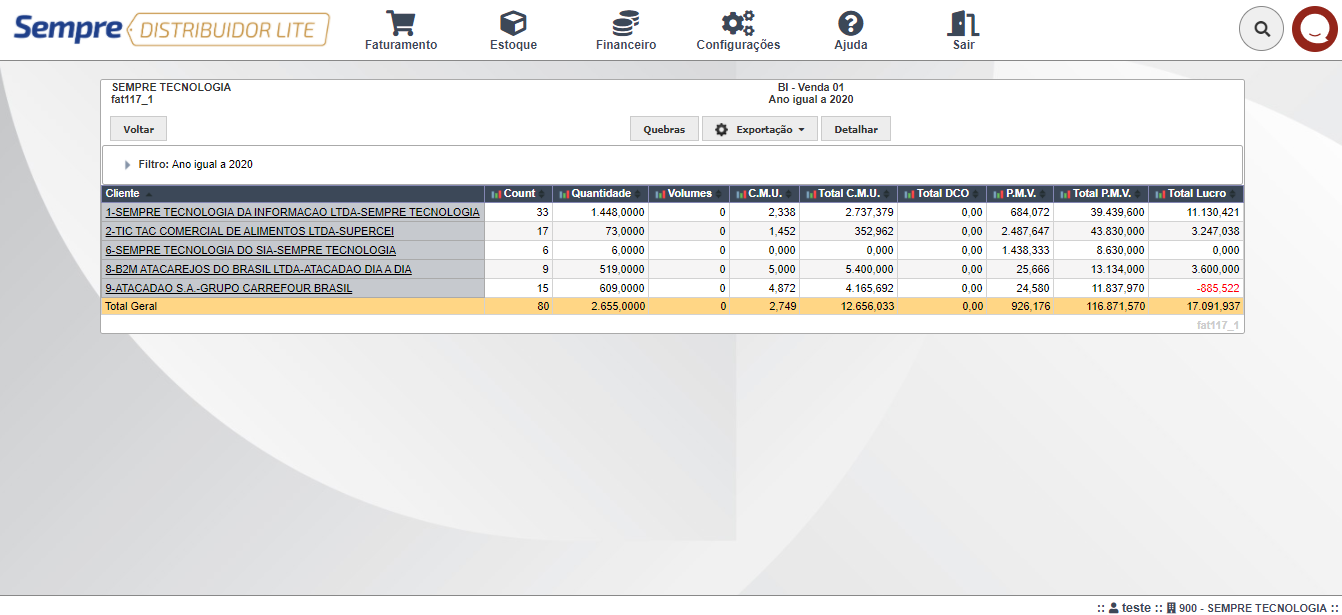The width and height of the screenshot is (1342, 615).
Task: Click the chart icon beside Total DCO header
Action: (909, 194)
